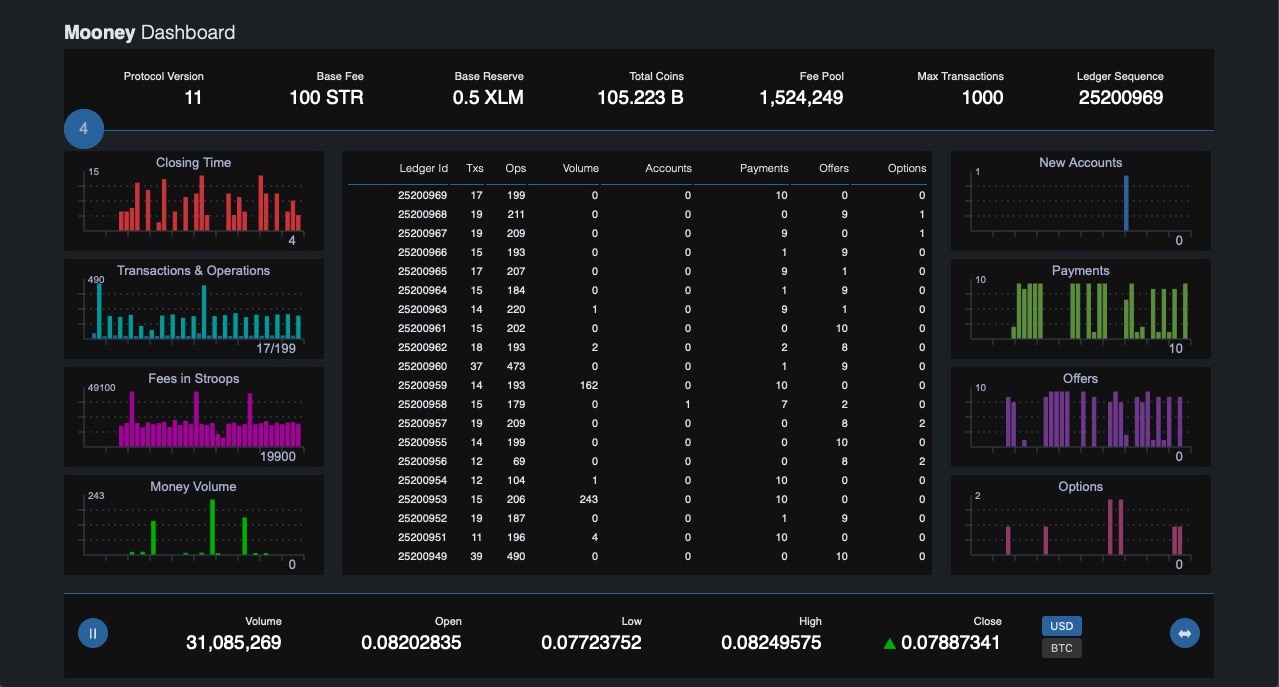Click volume 243 in row 25200953
The height and width of the screenshot is (687, 1279).
588,499
